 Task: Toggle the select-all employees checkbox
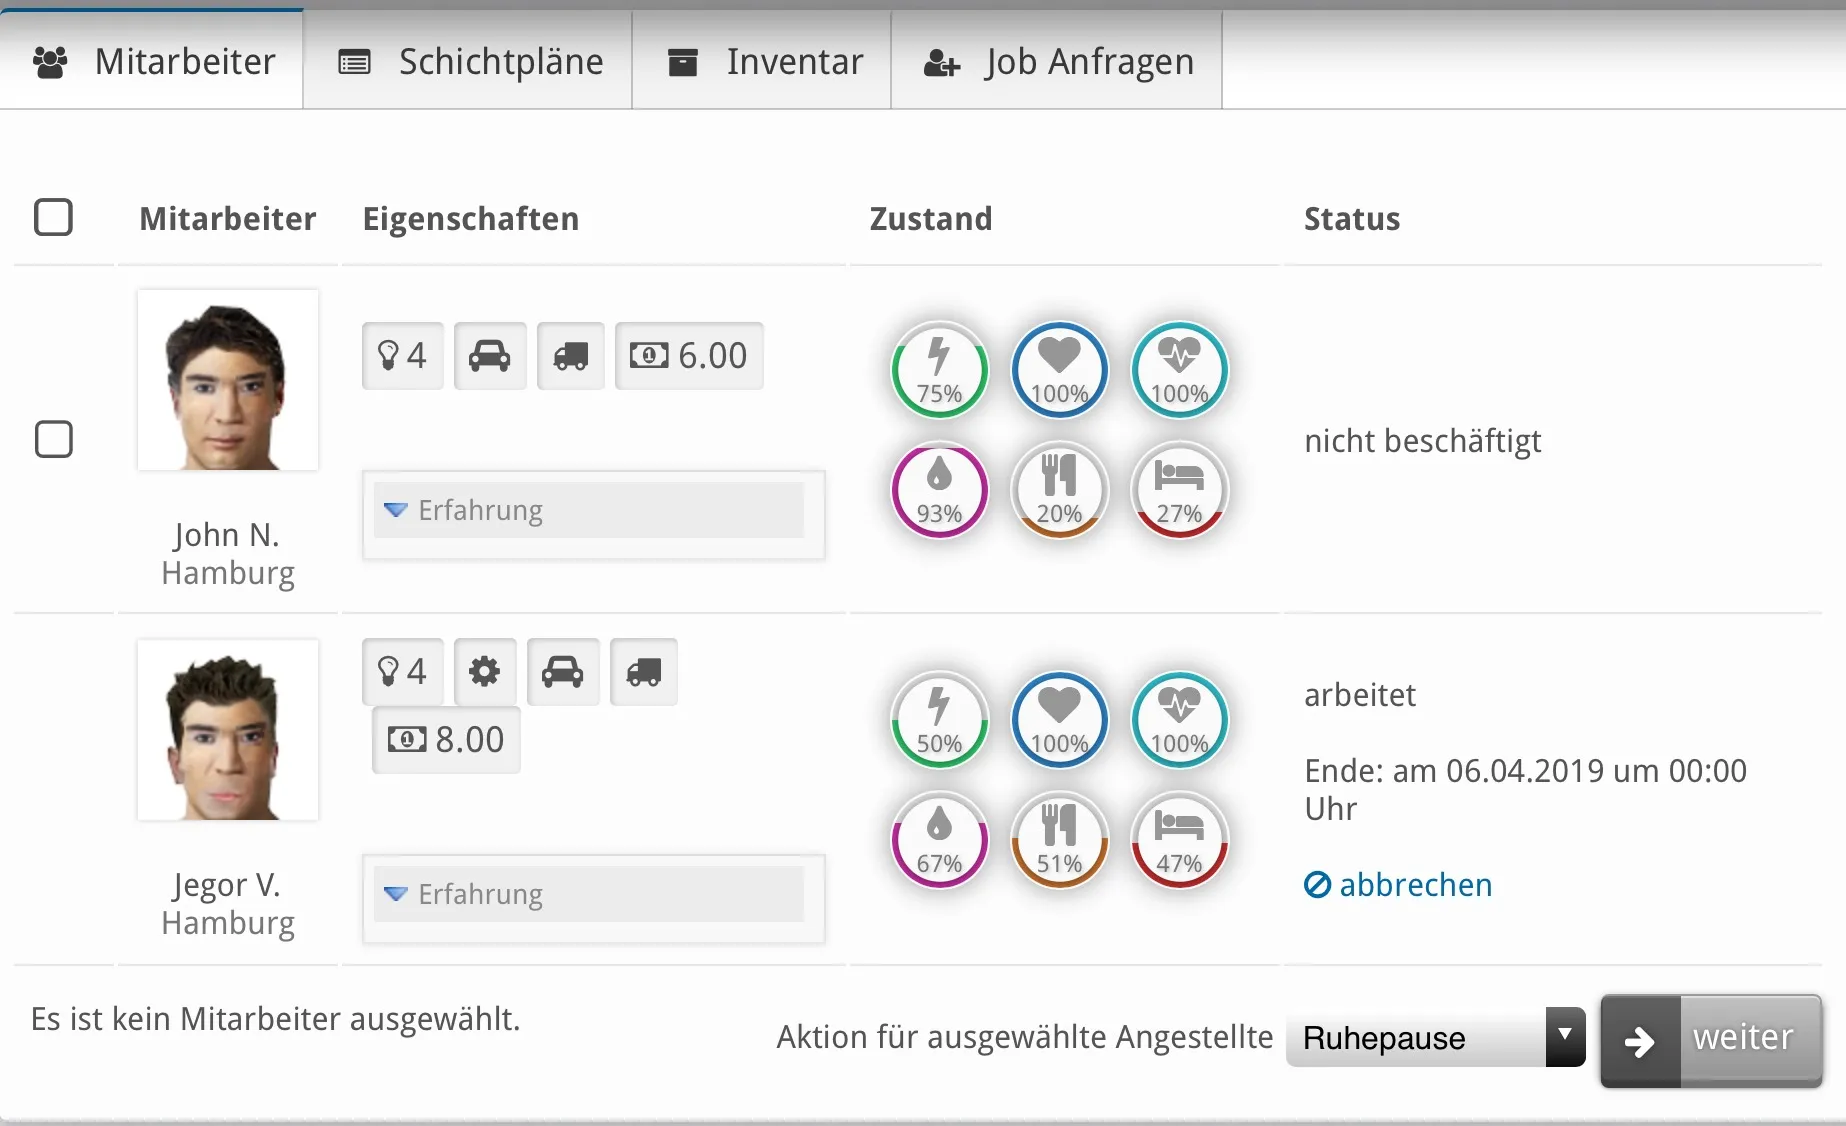point(54,217)
